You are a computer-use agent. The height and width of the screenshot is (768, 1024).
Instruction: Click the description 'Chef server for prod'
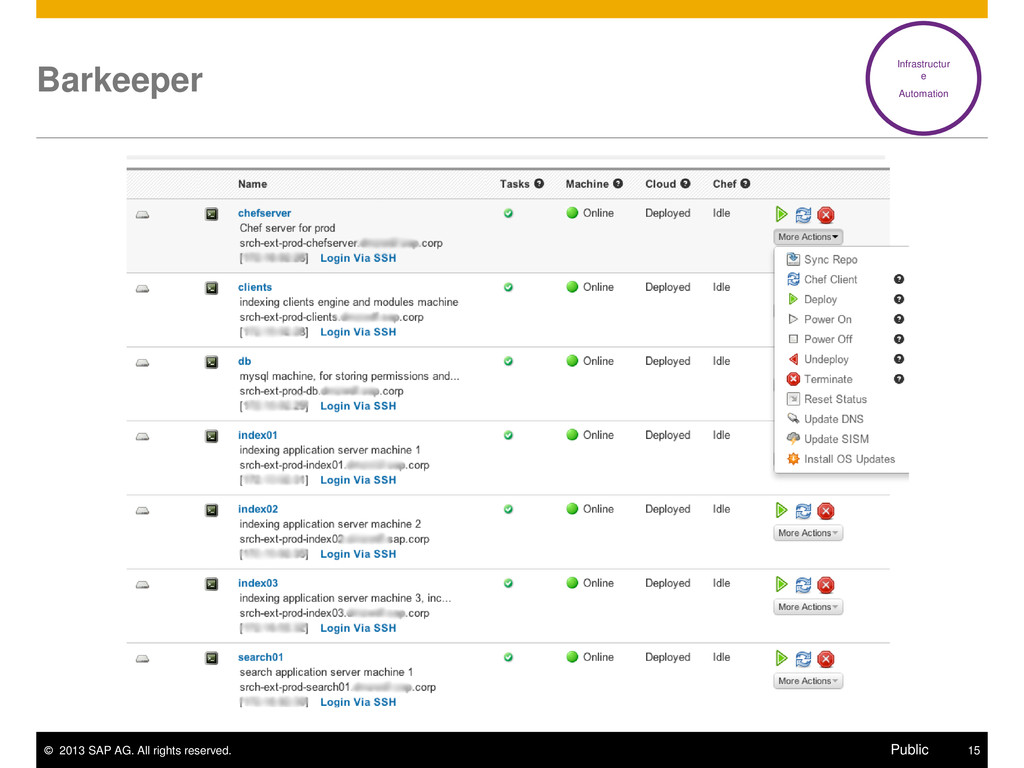(287, 228)
